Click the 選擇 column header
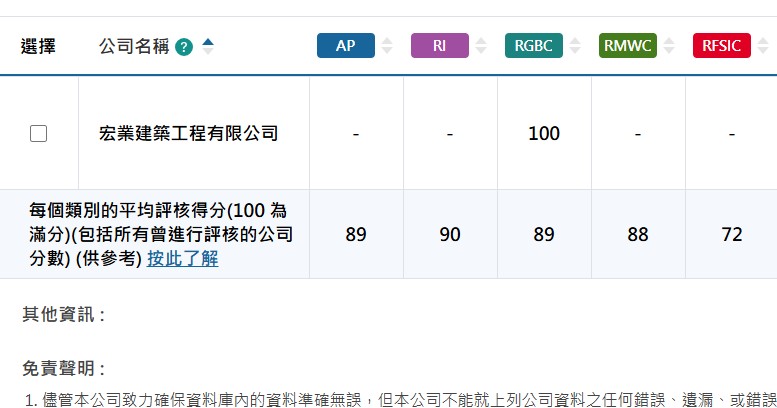777x408 pixels. coord(38,46)
